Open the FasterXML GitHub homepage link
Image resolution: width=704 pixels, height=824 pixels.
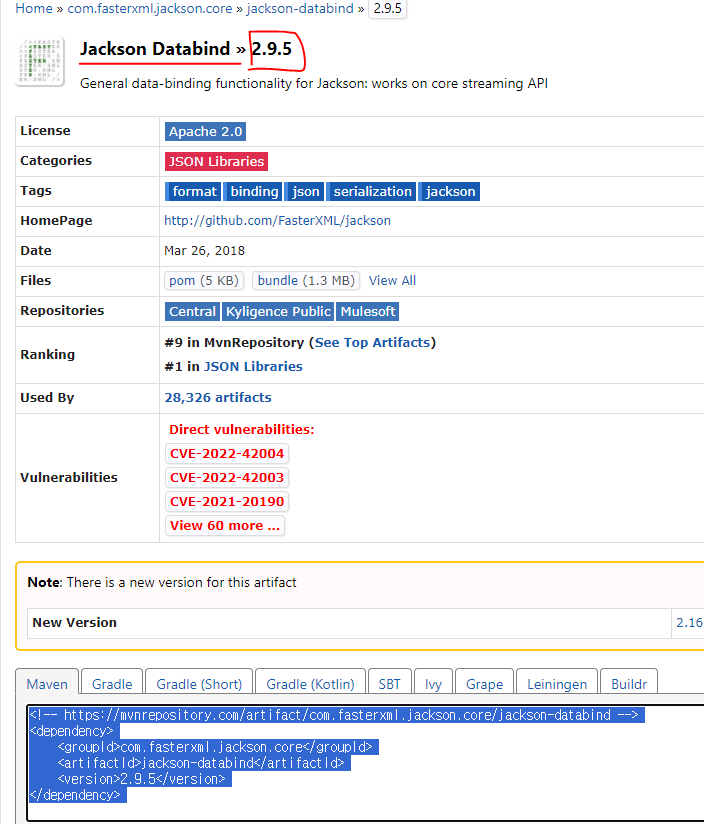(277, 221)
